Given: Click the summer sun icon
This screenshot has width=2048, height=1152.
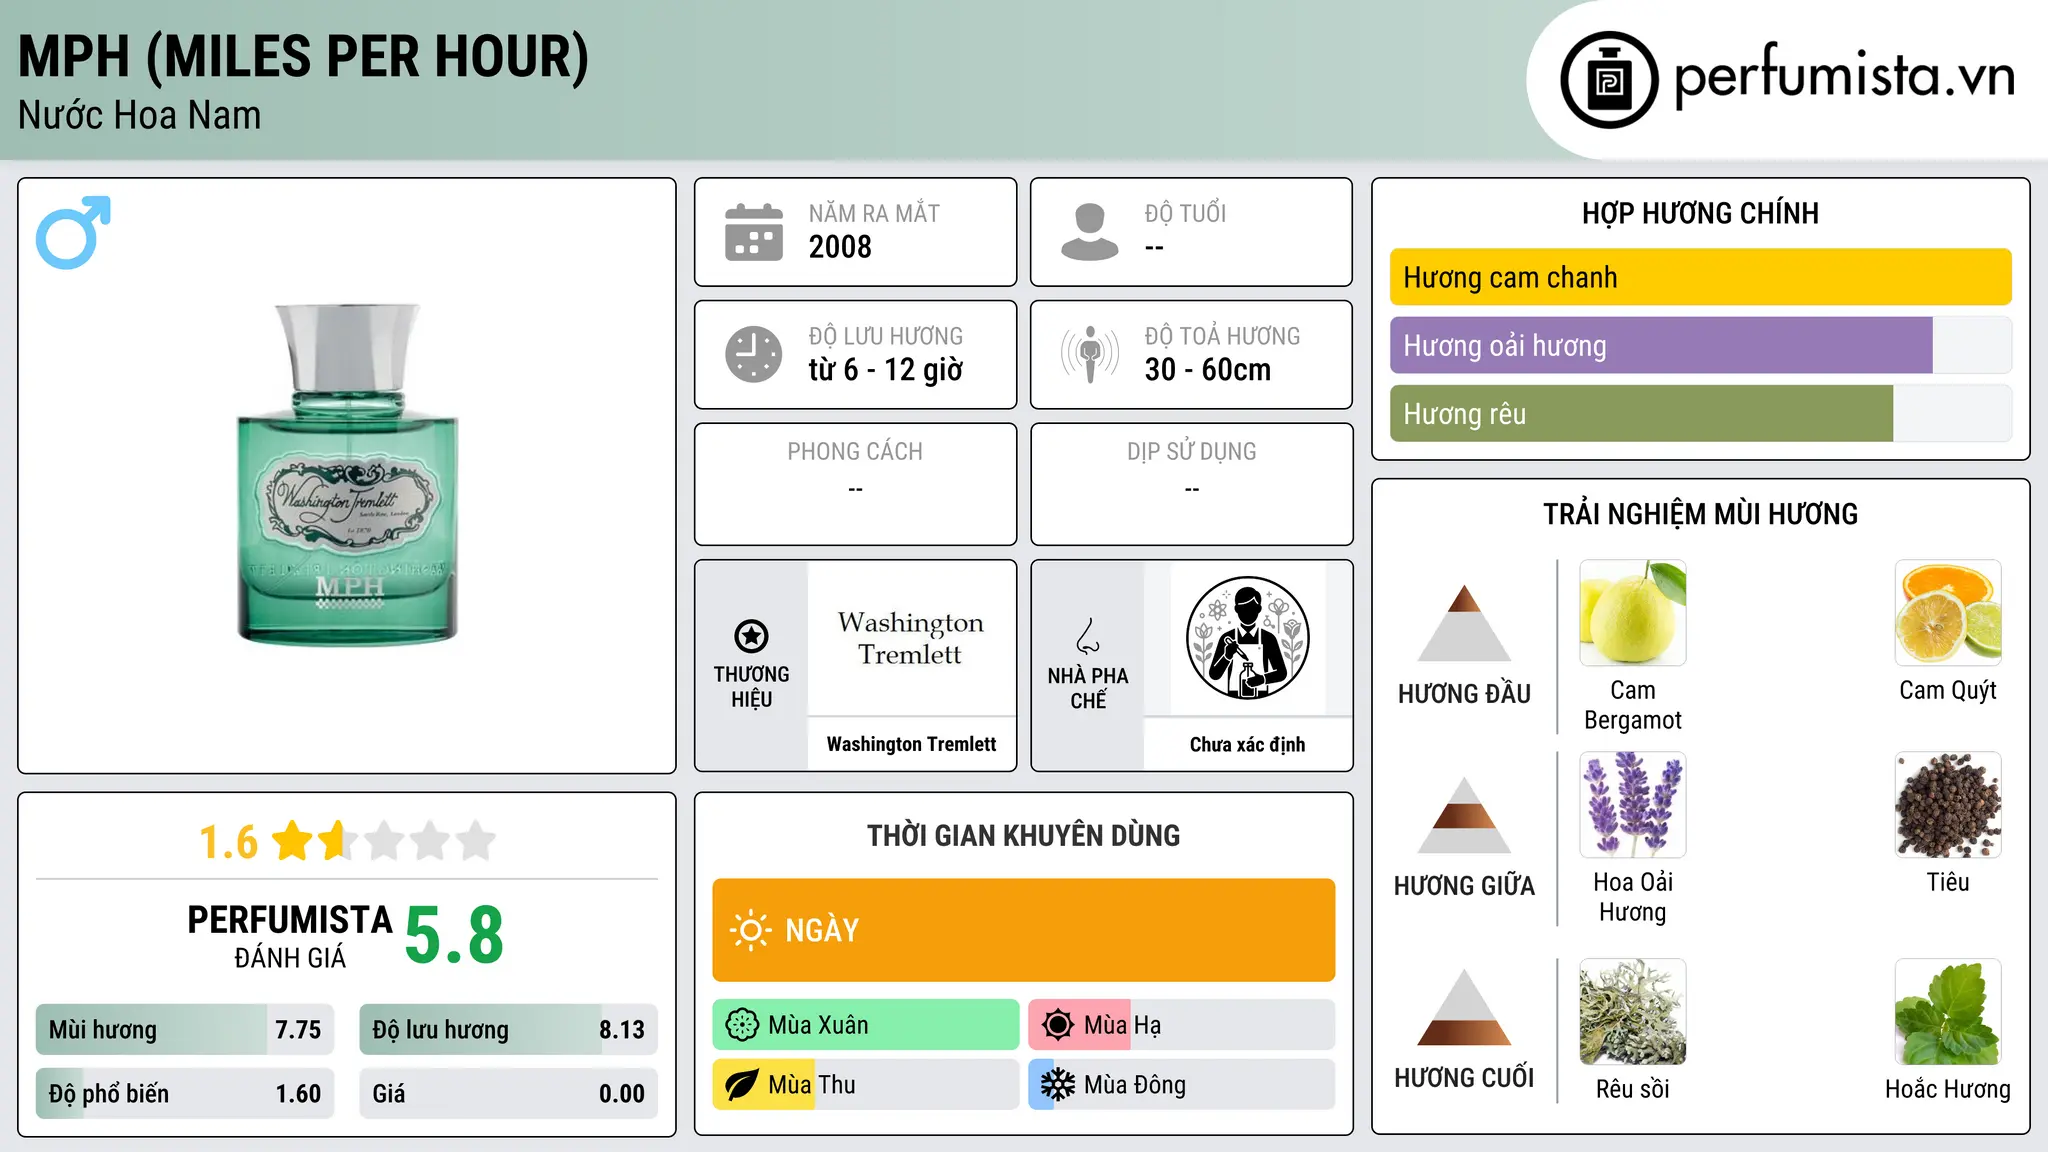Looking at the screenshot, I should [1058, 1025].
